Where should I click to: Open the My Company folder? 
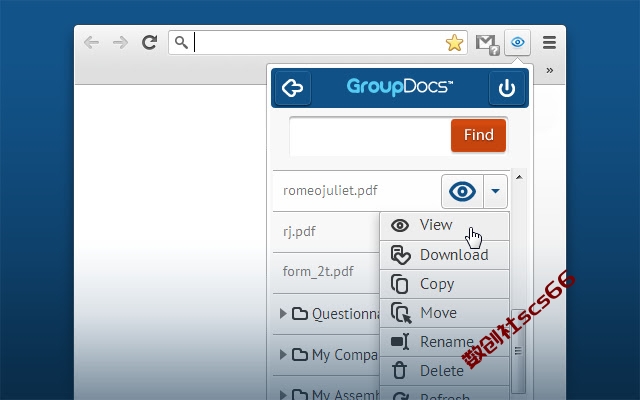pyautogui.click(x=336, y=354)
